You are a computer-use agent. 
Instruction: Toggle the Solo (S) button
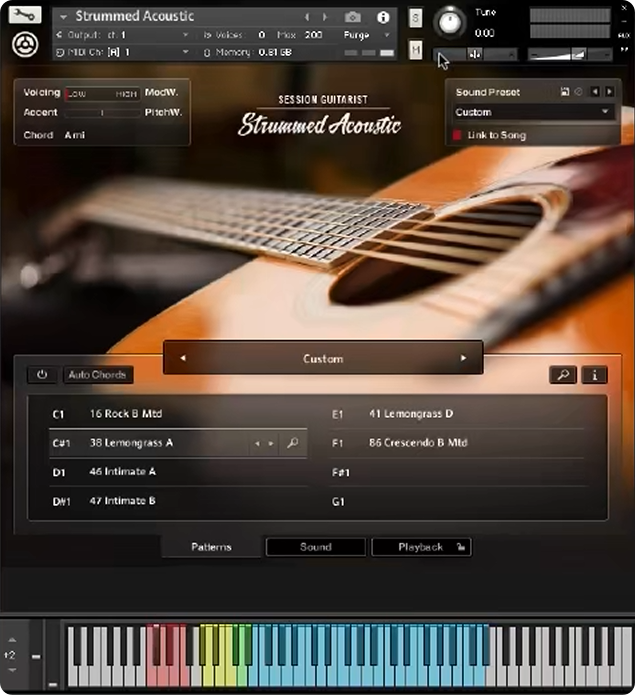coord(415,18)
